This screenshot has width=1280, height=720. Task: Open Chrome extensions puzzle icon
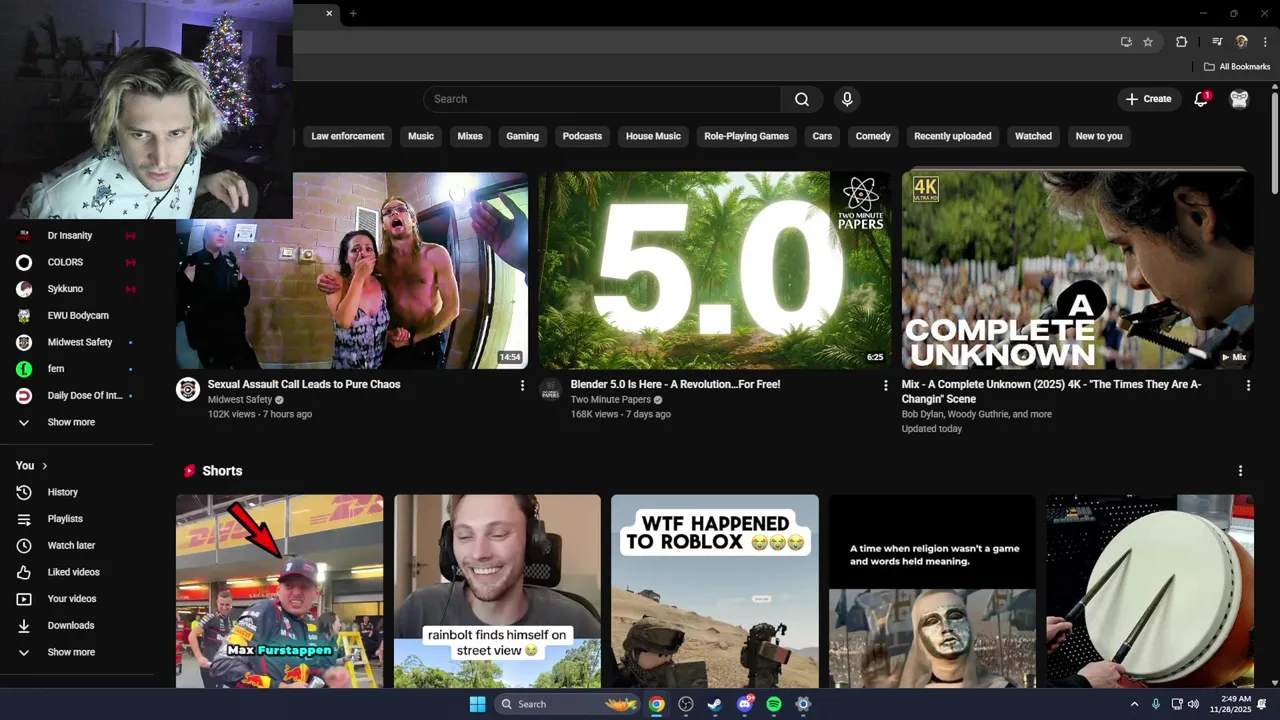point(1182,42)
